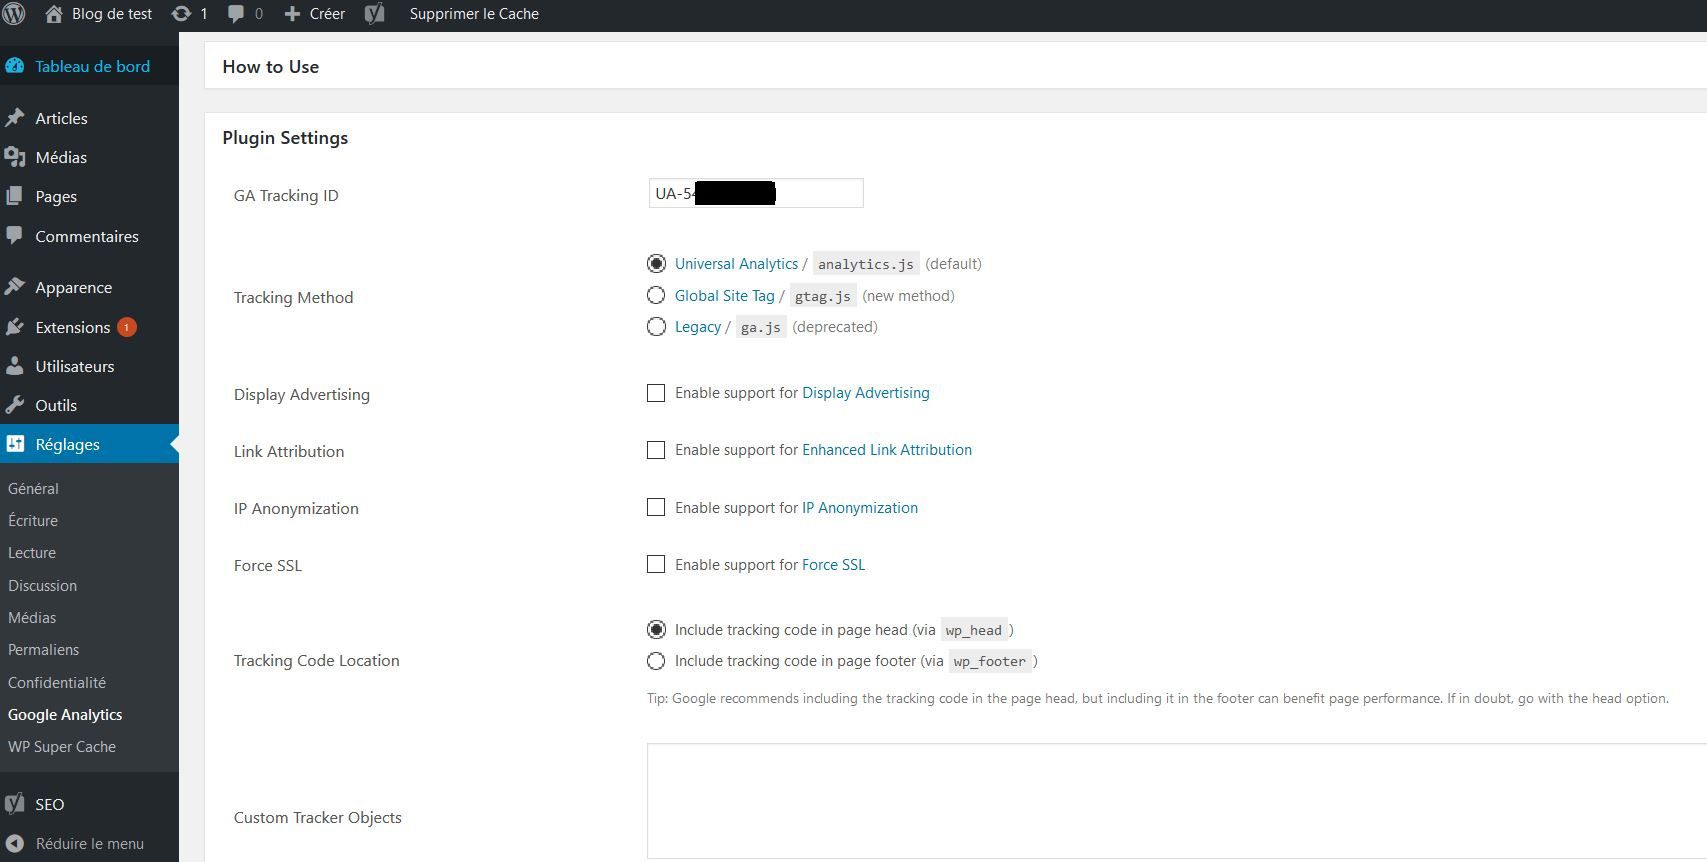Click the Utilisateurs person icon
Image resolution: width=1707 pixels, height=862 pixels.
[x=15, y=366]
